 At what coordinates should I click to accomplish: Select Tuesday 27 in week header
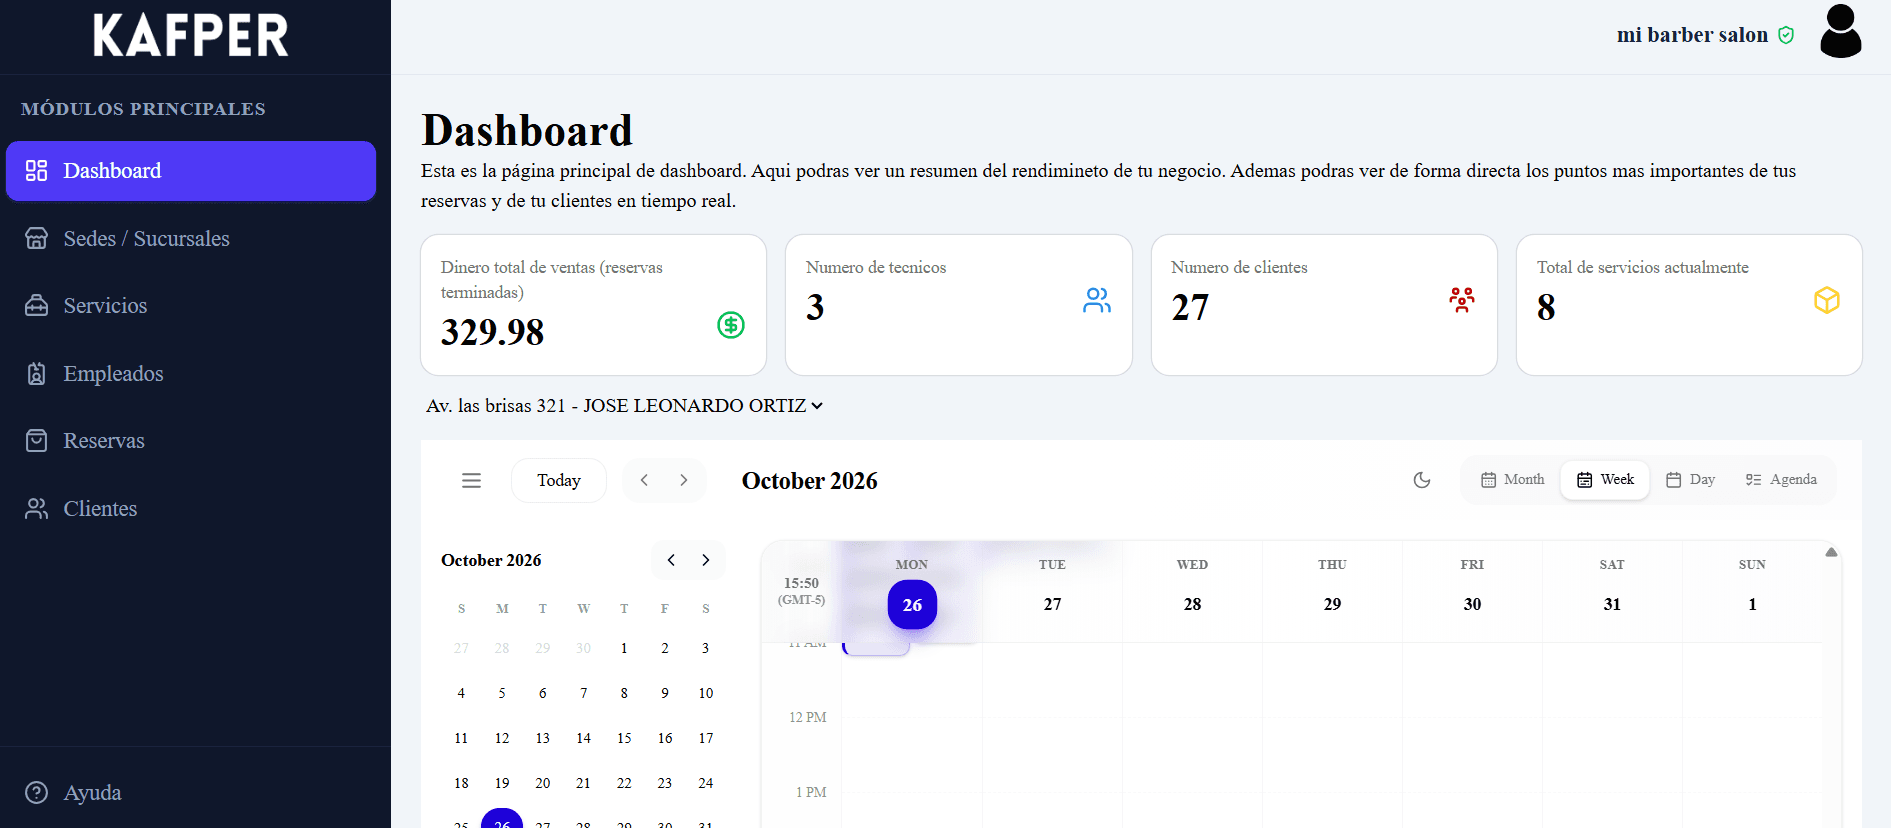coord(1052,604)
